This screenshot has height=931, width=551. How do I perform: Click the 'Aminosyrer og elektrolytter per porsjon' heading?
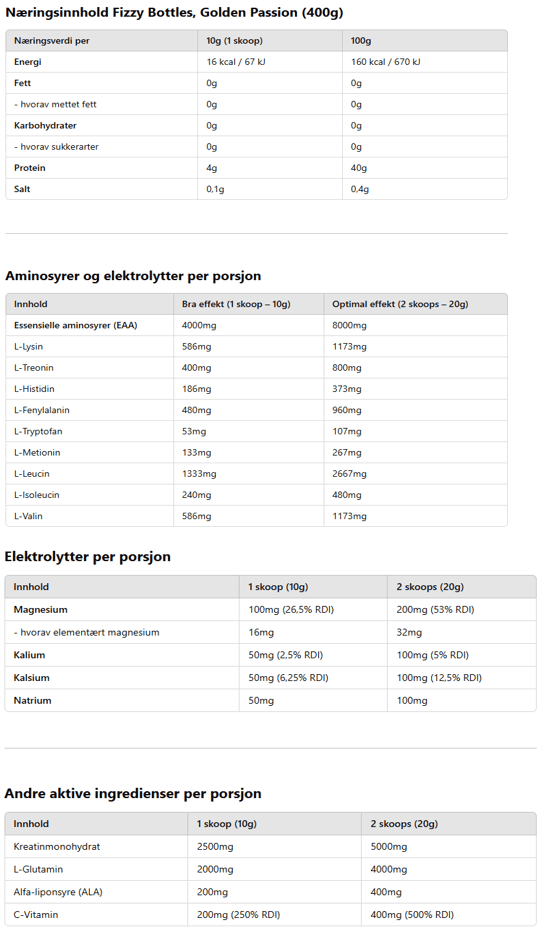pos(133,276)
